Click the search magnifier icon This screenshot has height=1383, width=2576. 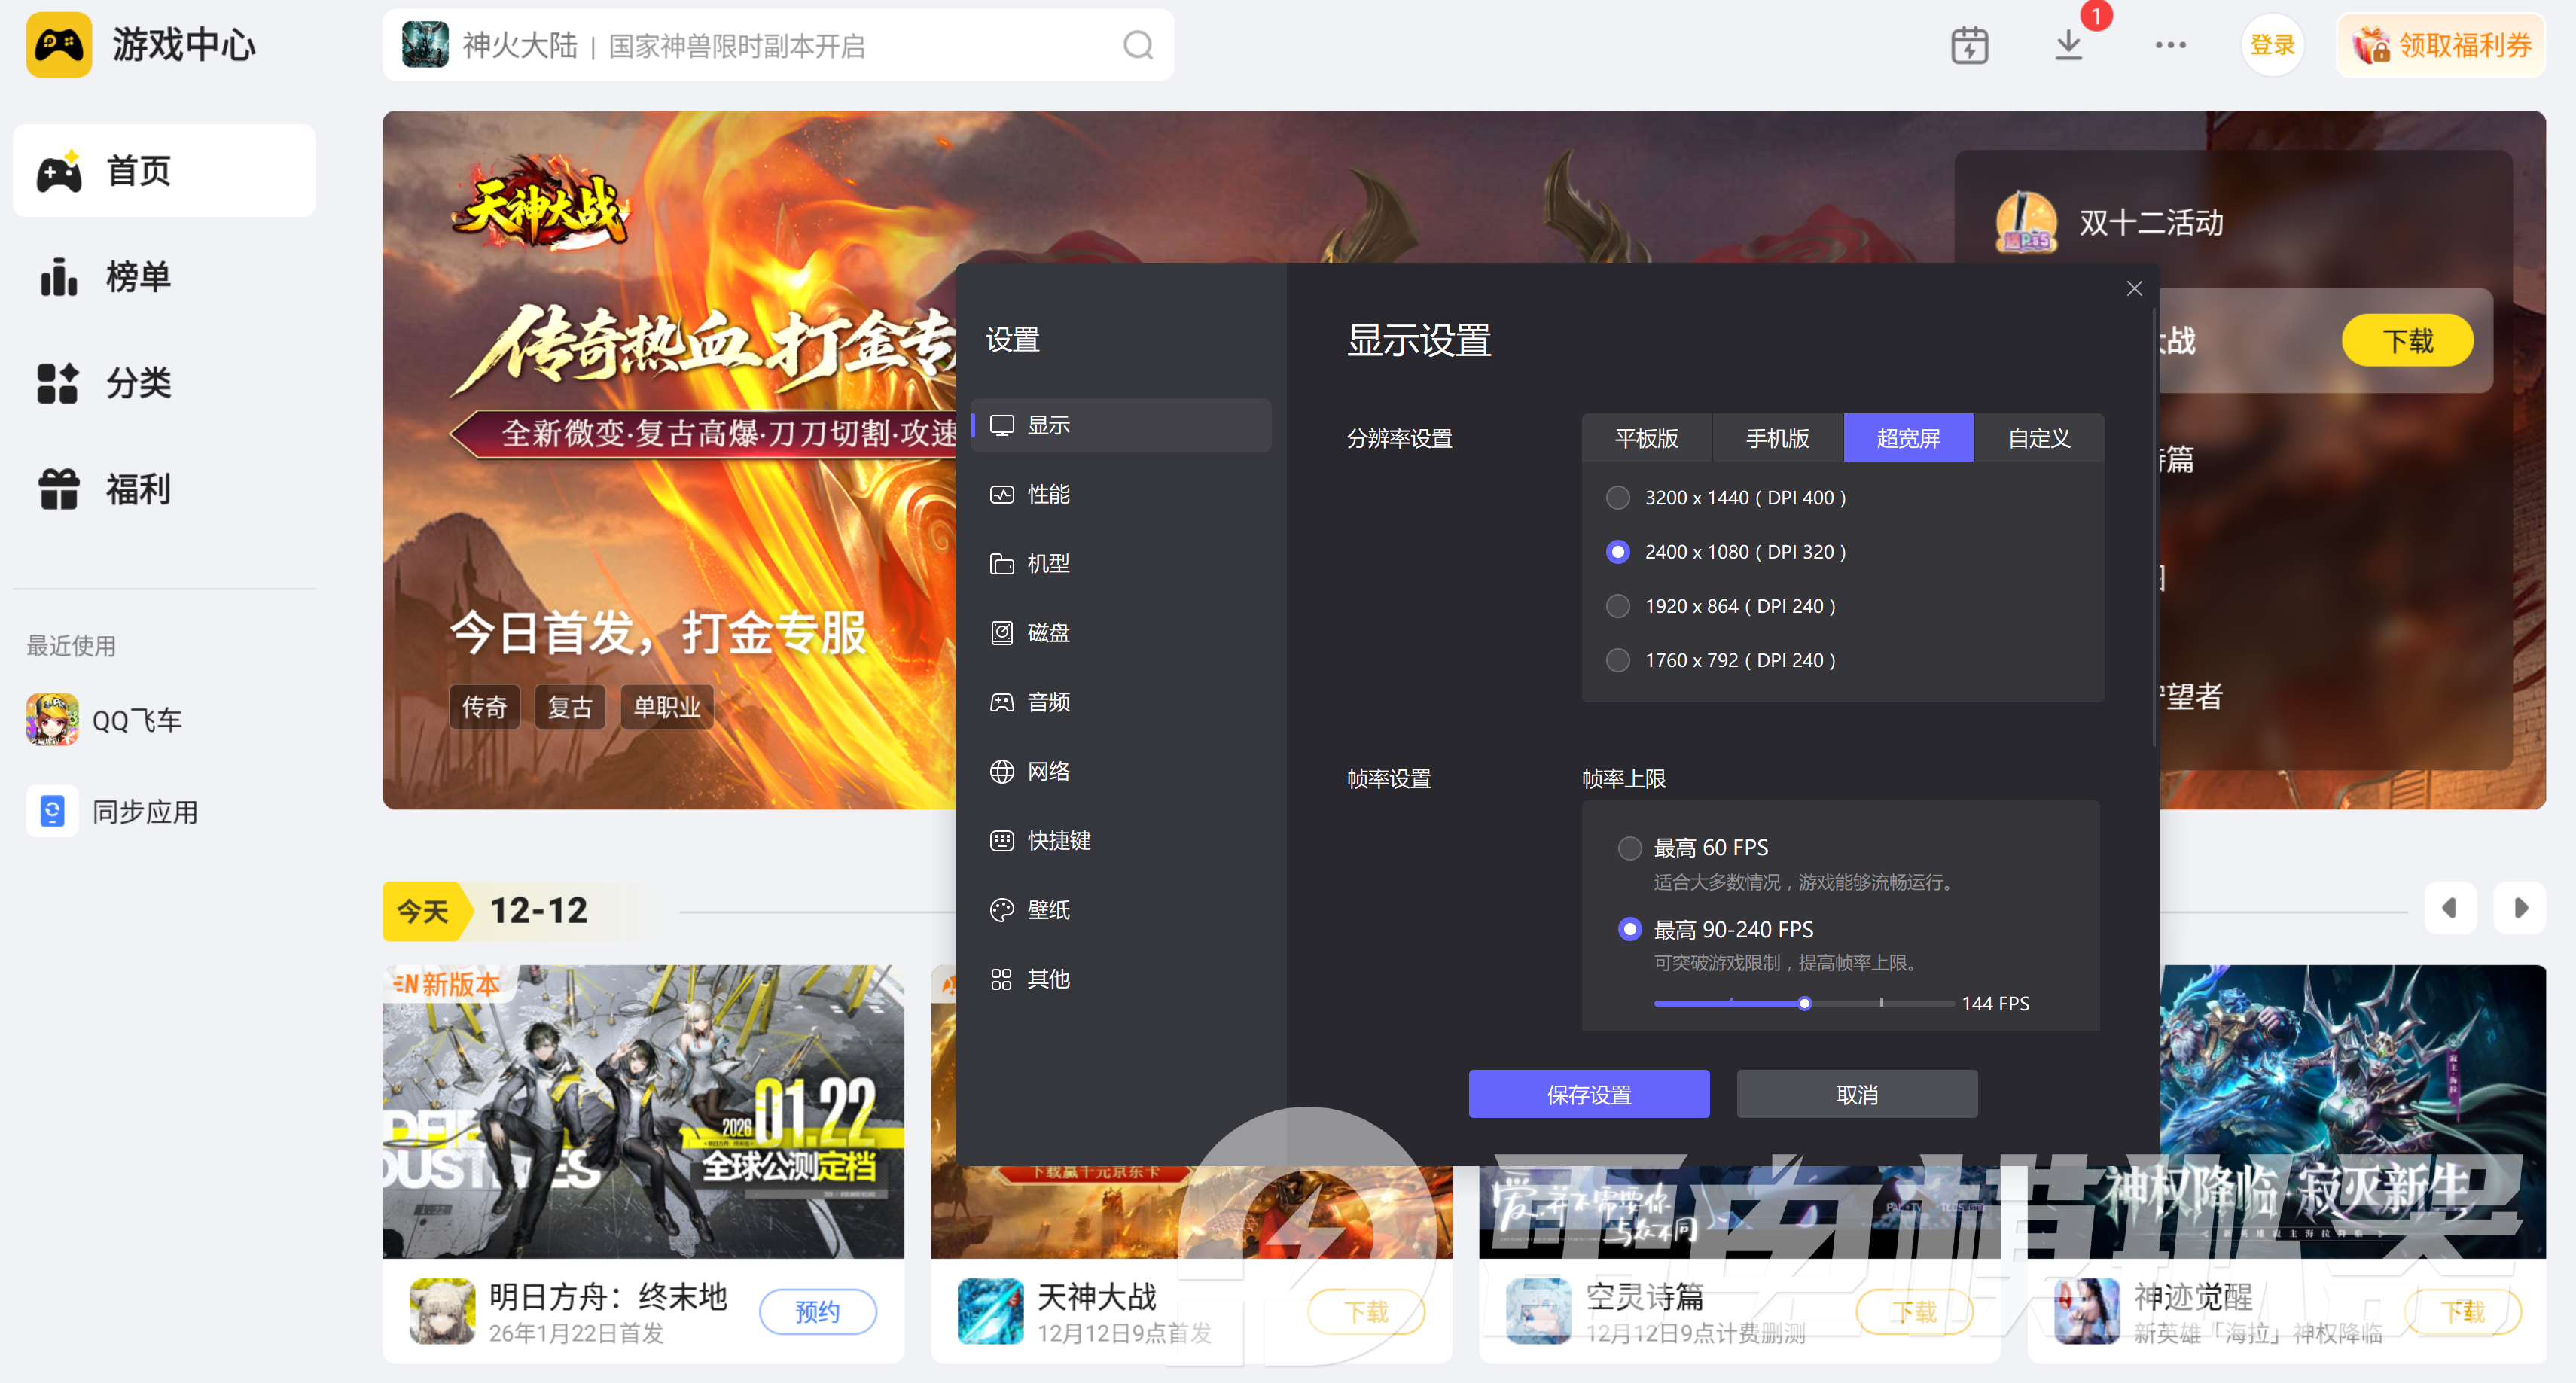(1137, 45)
